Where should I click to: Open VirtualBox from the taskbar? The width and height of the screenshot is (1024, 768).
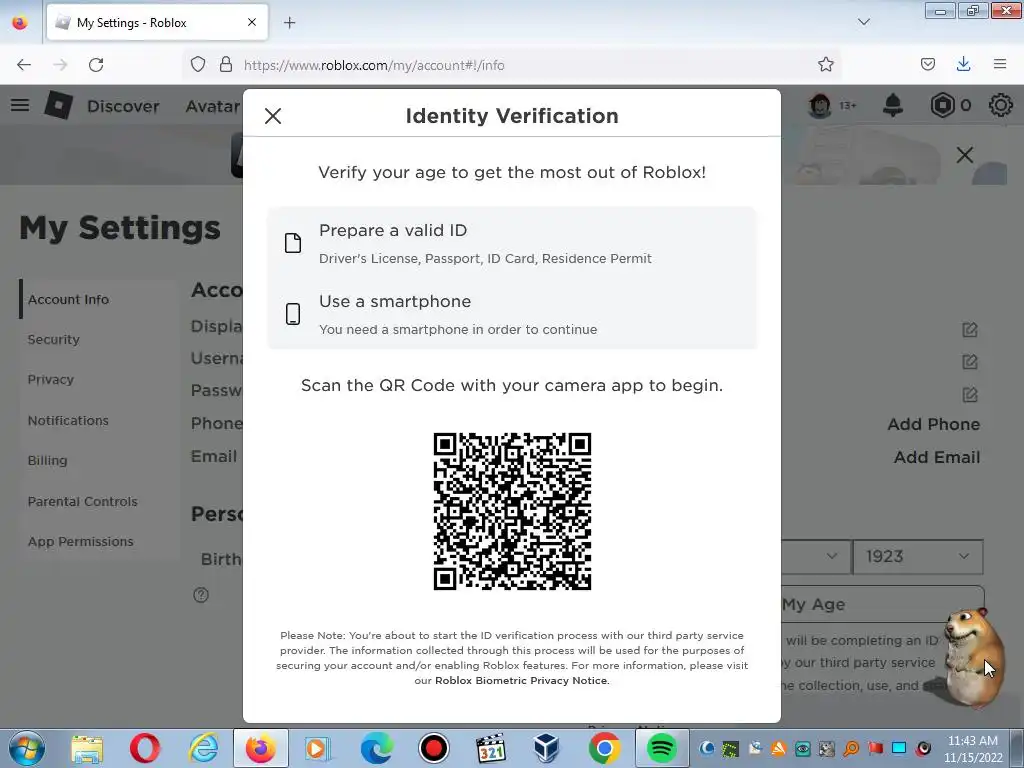pyautogui.click(x=546, y=748)
